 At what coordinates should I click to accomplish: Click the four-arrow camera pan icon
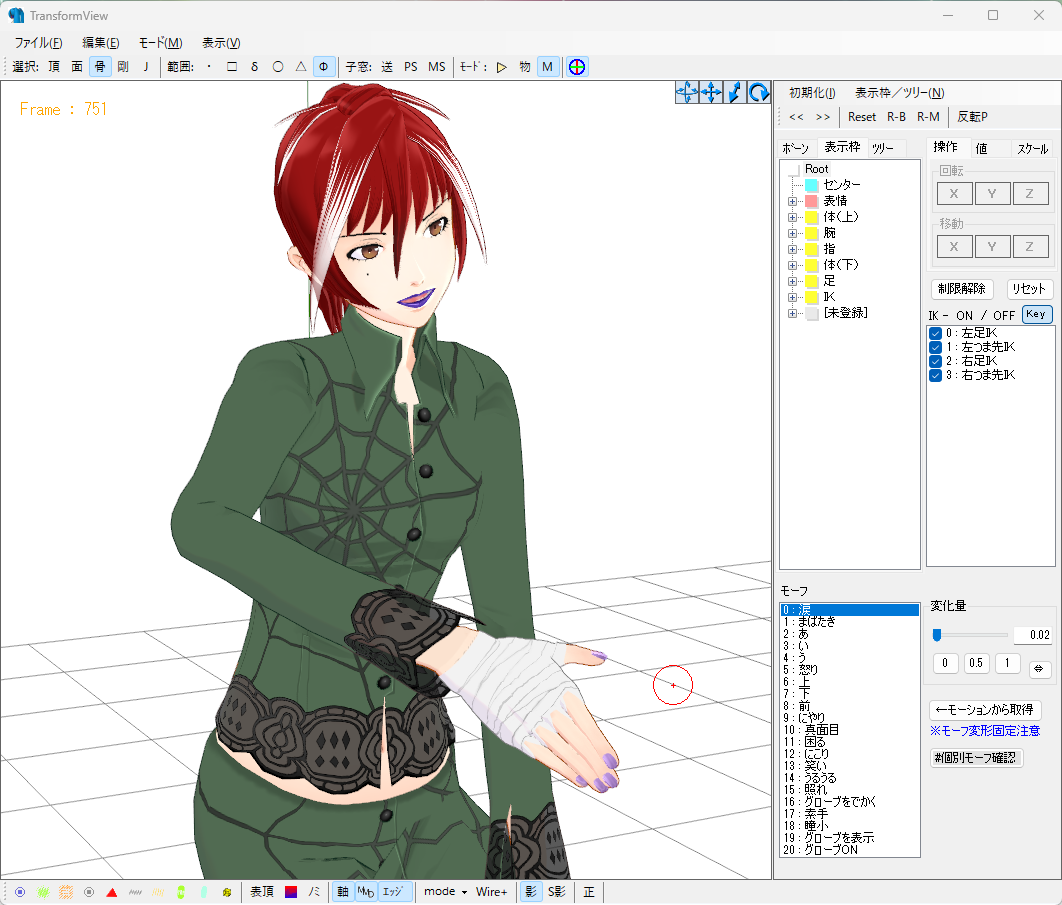pyautogui.click(x=711, y=92)
